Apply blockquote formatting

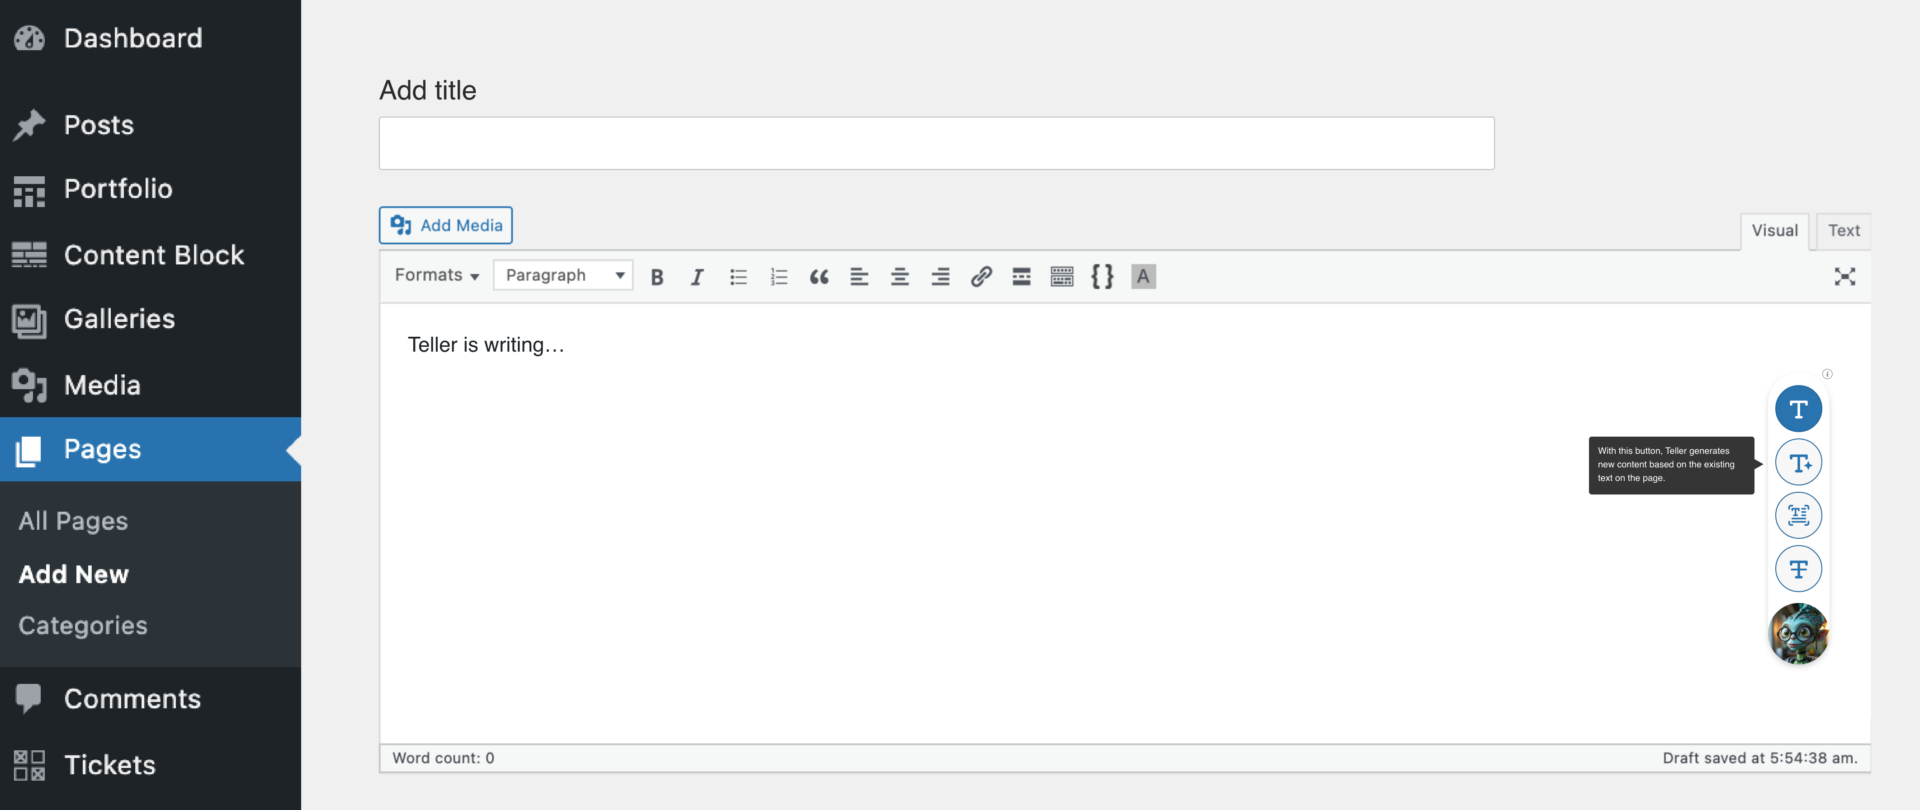coord(819,277)
